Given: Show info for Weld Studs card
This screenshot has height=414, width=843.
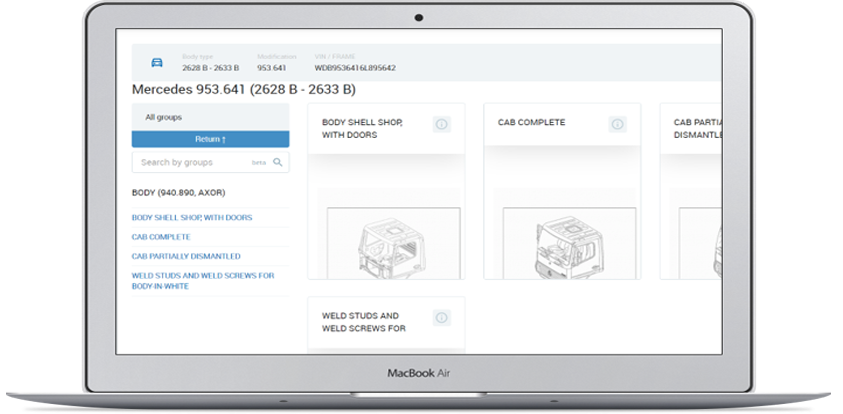Looking at the screenshot, I should [441, 318].
